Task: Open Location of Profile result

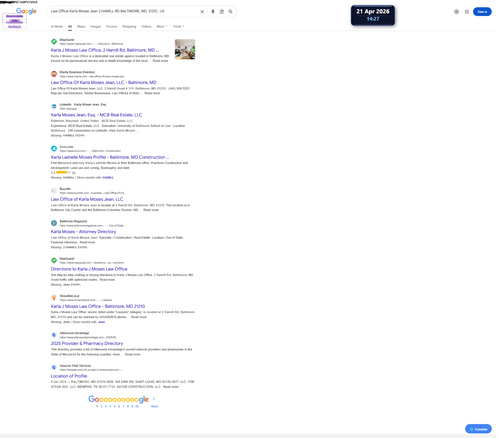Action: pyautogui.click(x=69, y=376)
